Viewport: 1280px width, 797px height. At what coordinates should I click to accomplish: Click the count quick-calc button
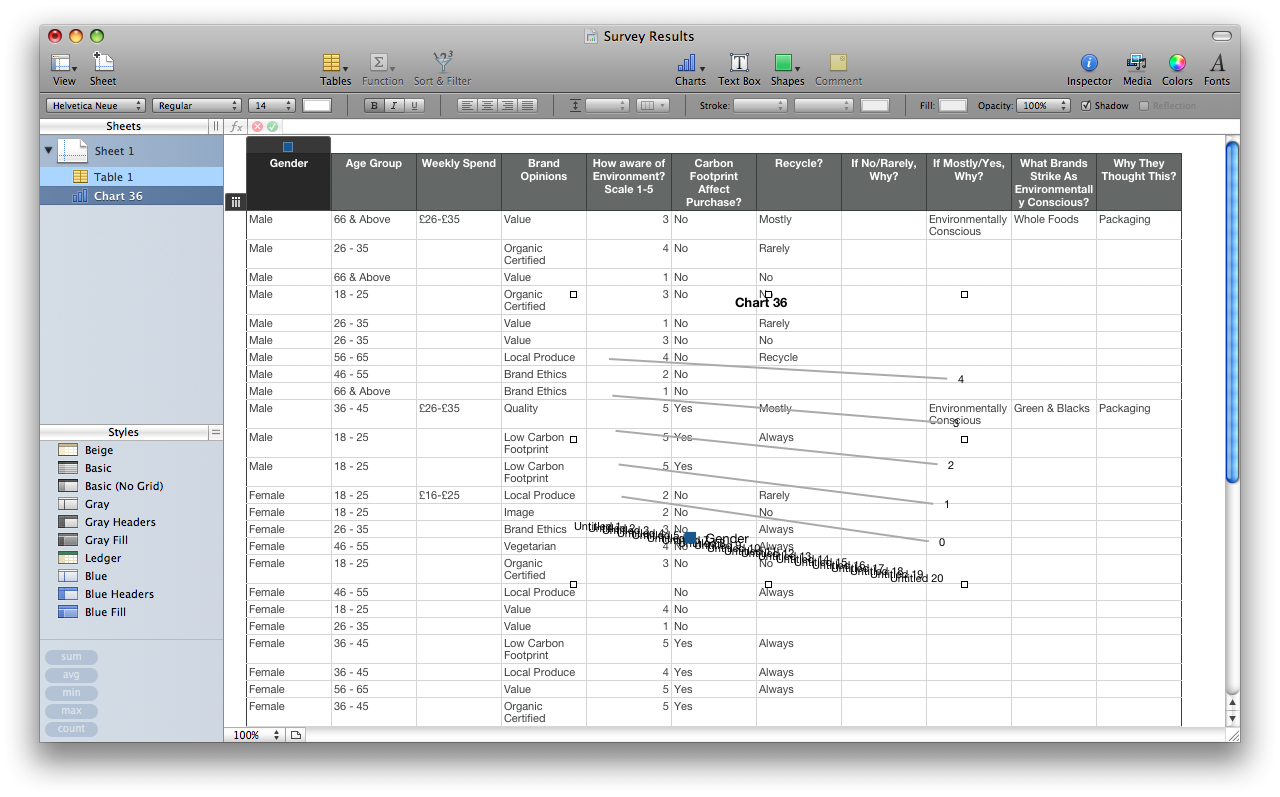click(x=71, y=729)
